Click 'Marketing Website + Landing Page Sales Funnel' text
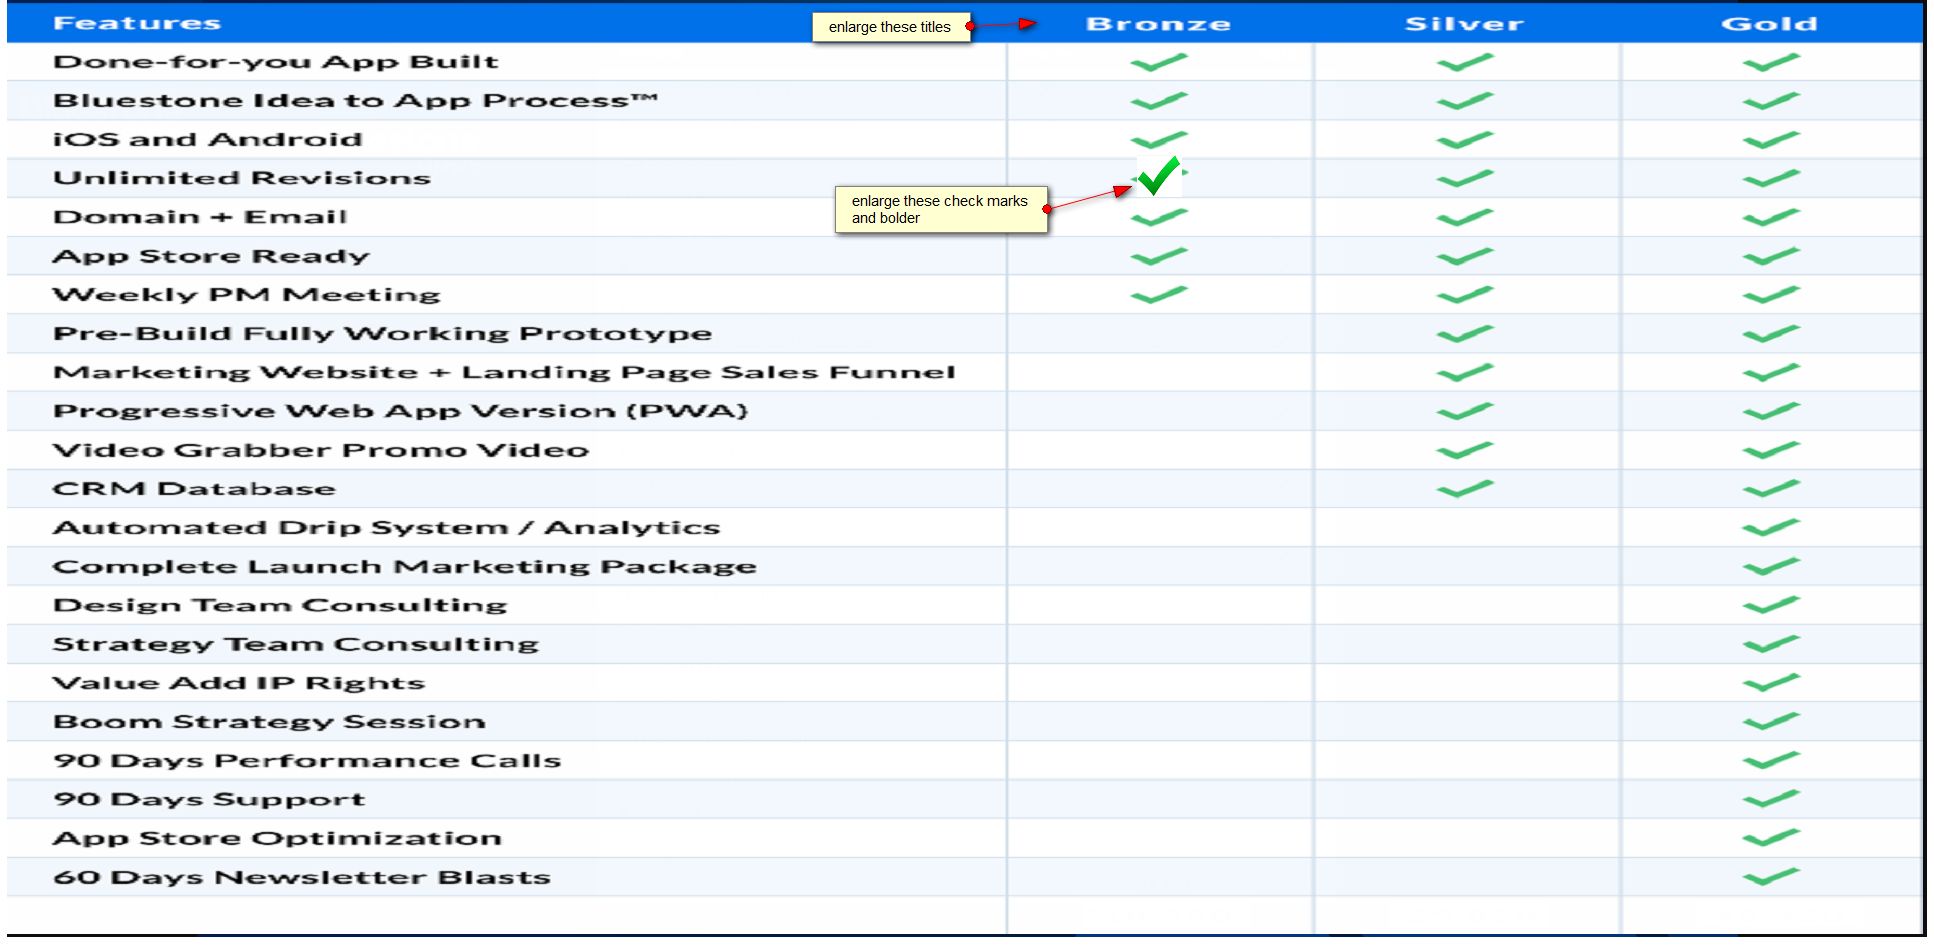The width and height of the screenshot is (1934, 945). (504, 373)
